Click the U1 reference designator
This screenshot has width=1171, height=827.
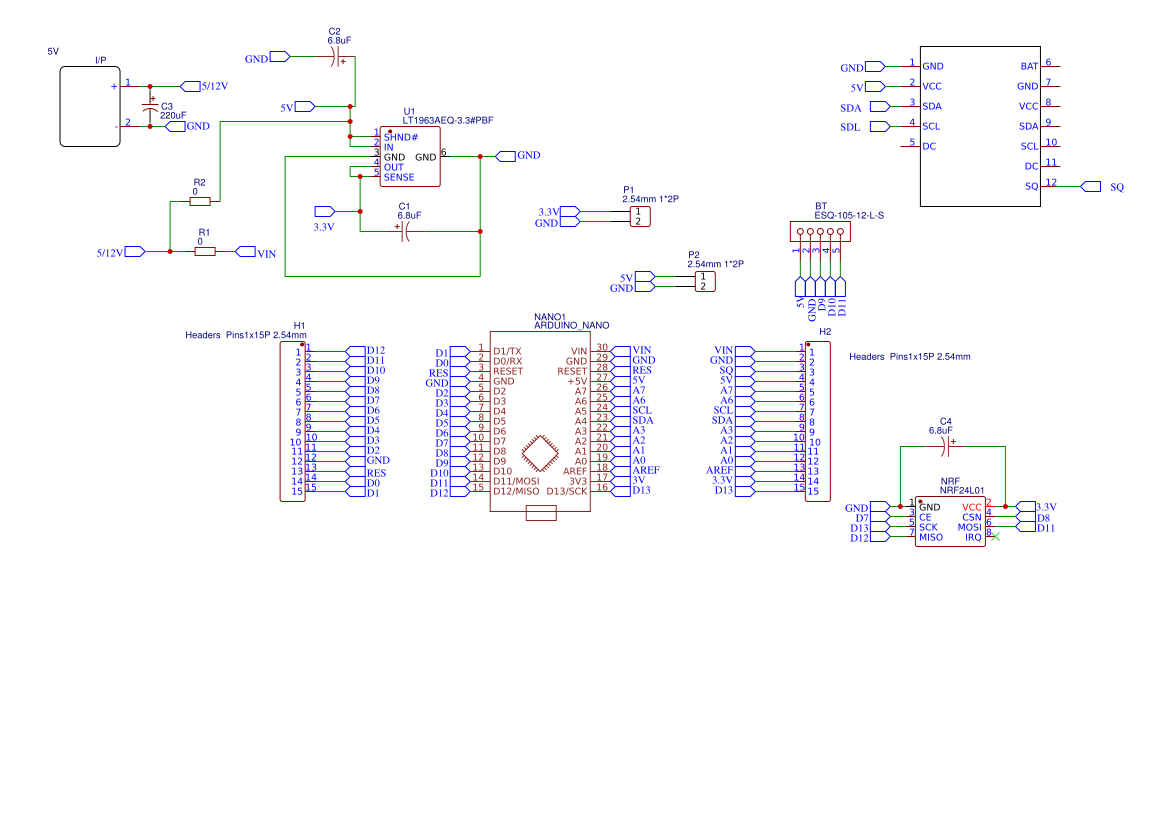point(409,111)
